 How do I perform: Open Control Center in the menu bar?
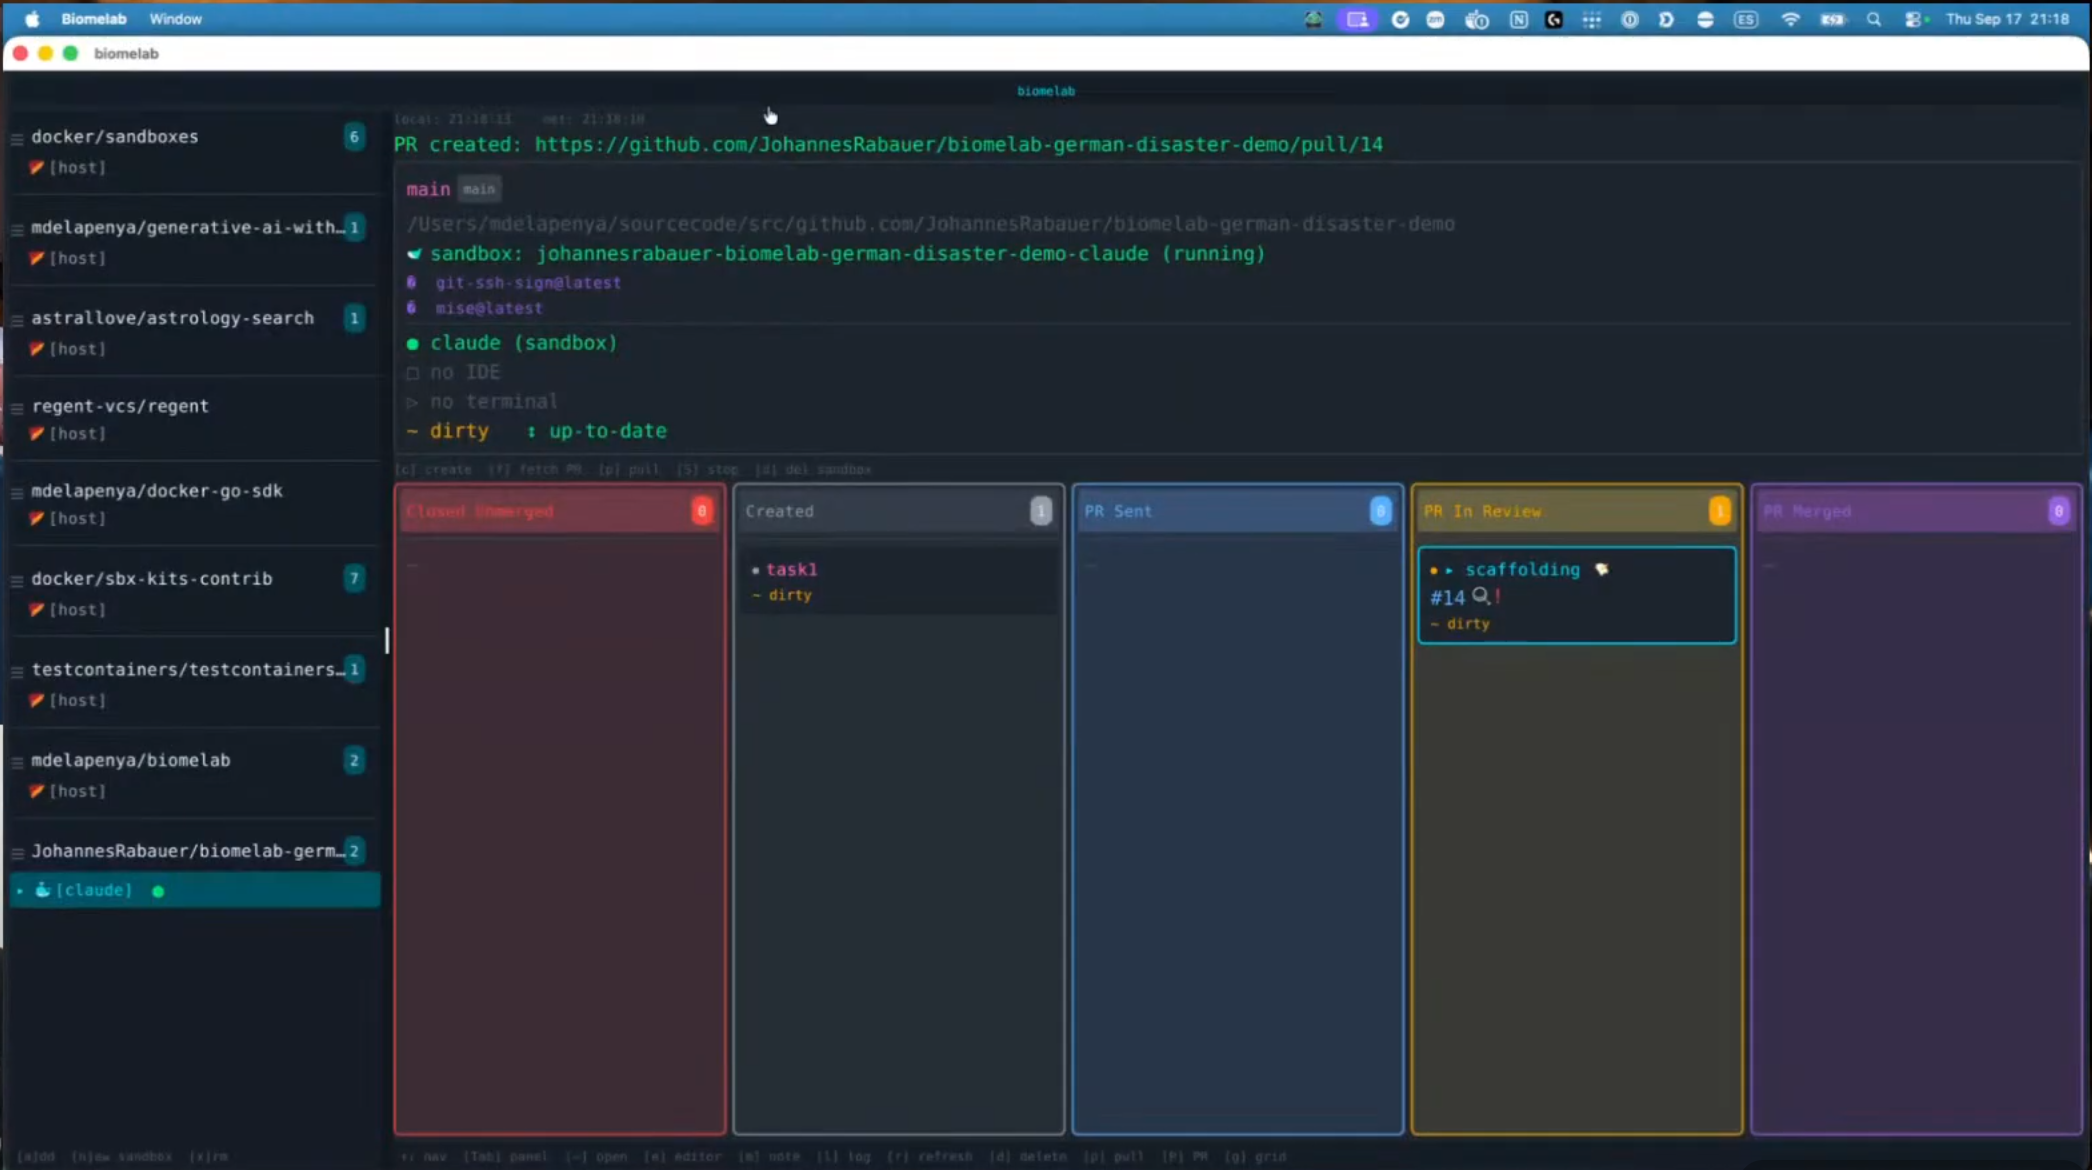pyautogui.click(x=1914, y=19)
